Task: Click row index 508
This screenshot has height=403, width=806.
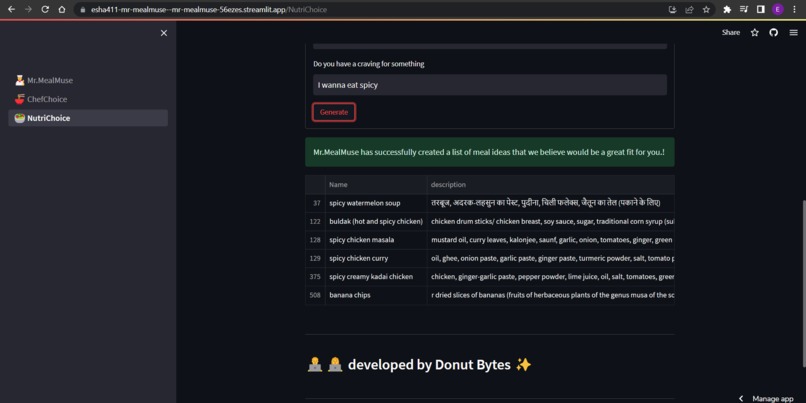Action: [315, 295]
